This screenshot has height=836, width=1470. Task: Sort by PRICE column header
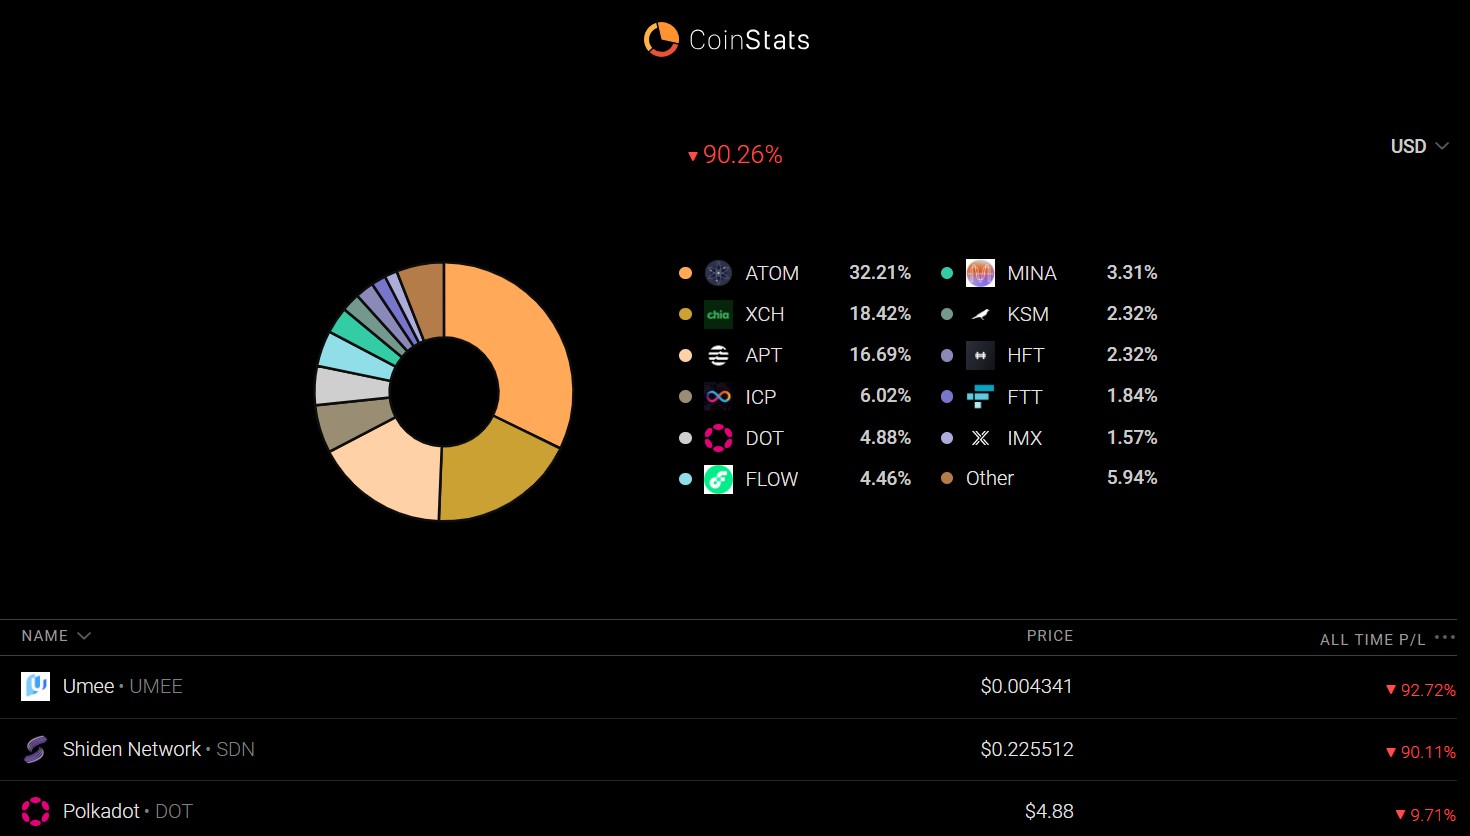click(1050, 636)
